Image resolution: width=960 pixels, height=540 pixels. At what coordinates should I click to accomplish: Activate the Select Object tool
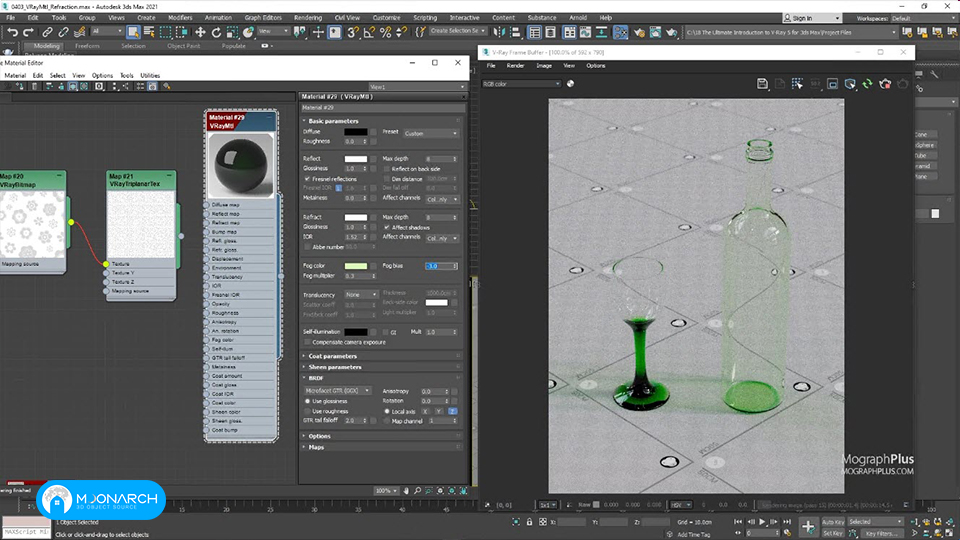(x=133, y=32)
